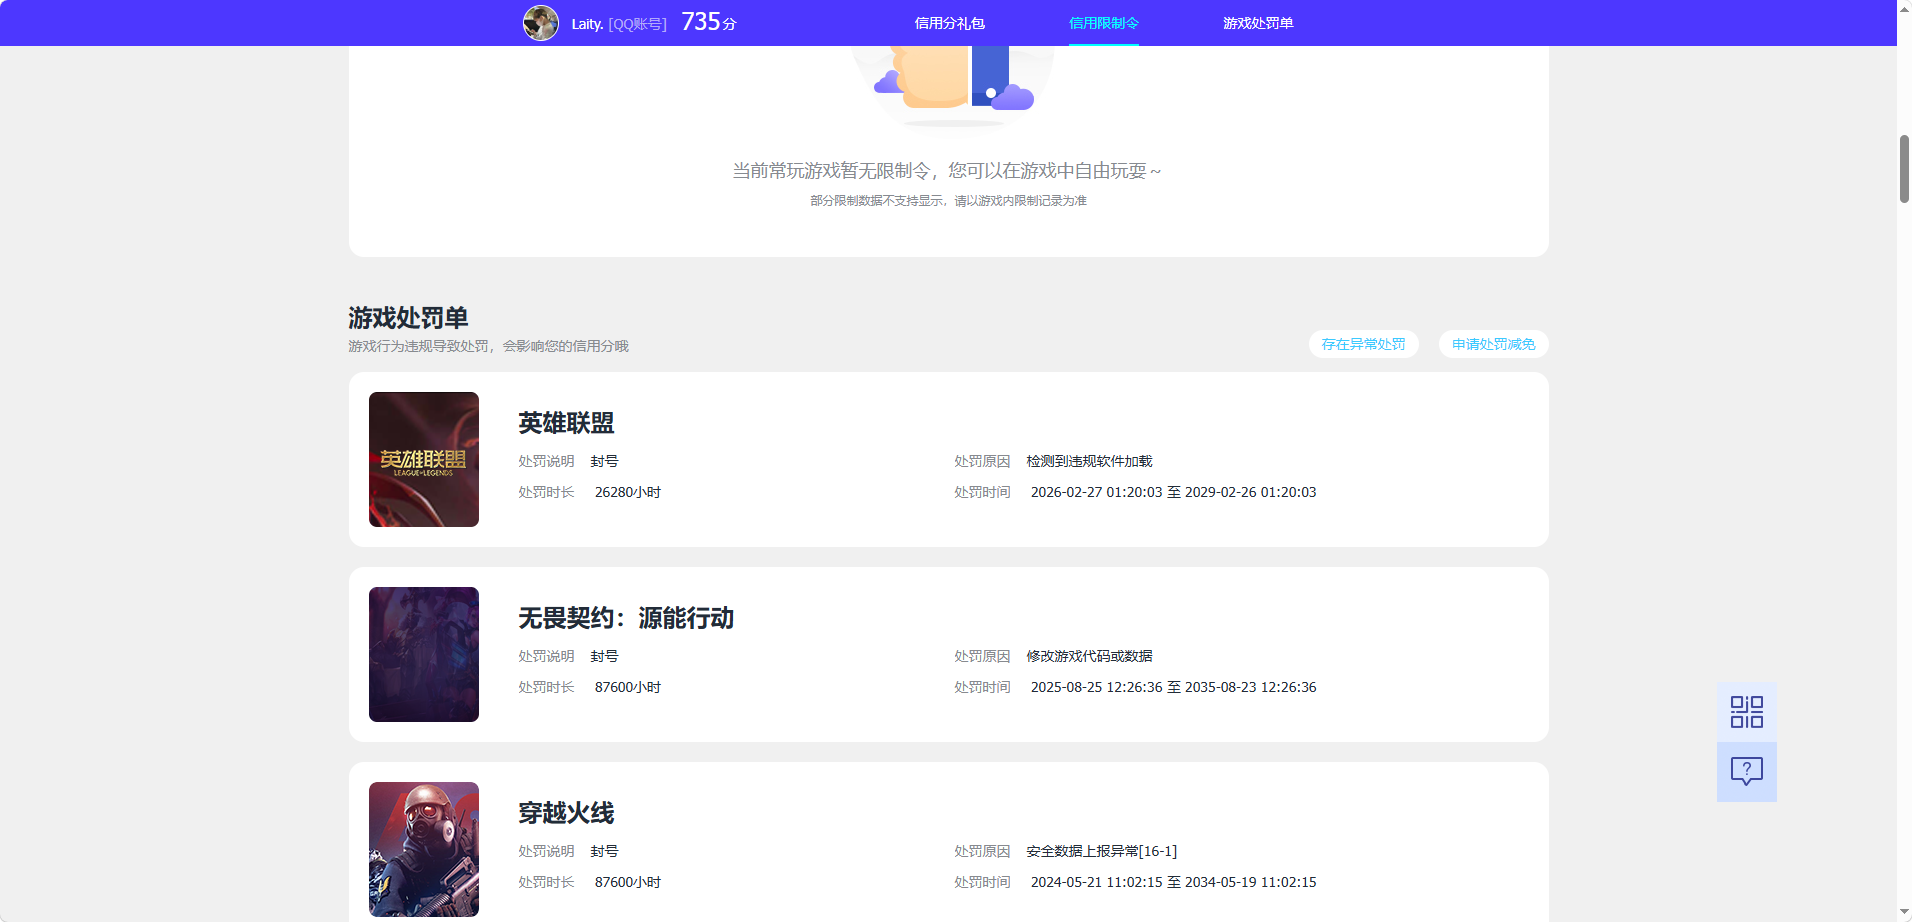Open the QR code floating icon

pyautogui.click(x=1747, y=712)
